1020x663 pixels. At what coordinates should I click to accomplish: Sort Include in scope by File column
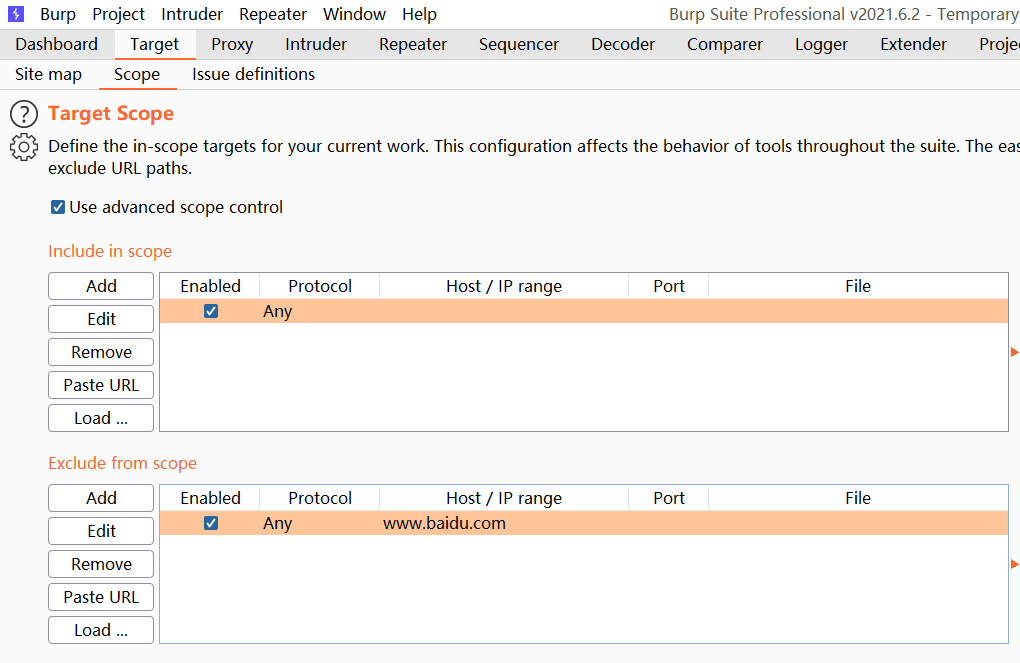pos(858,286)
